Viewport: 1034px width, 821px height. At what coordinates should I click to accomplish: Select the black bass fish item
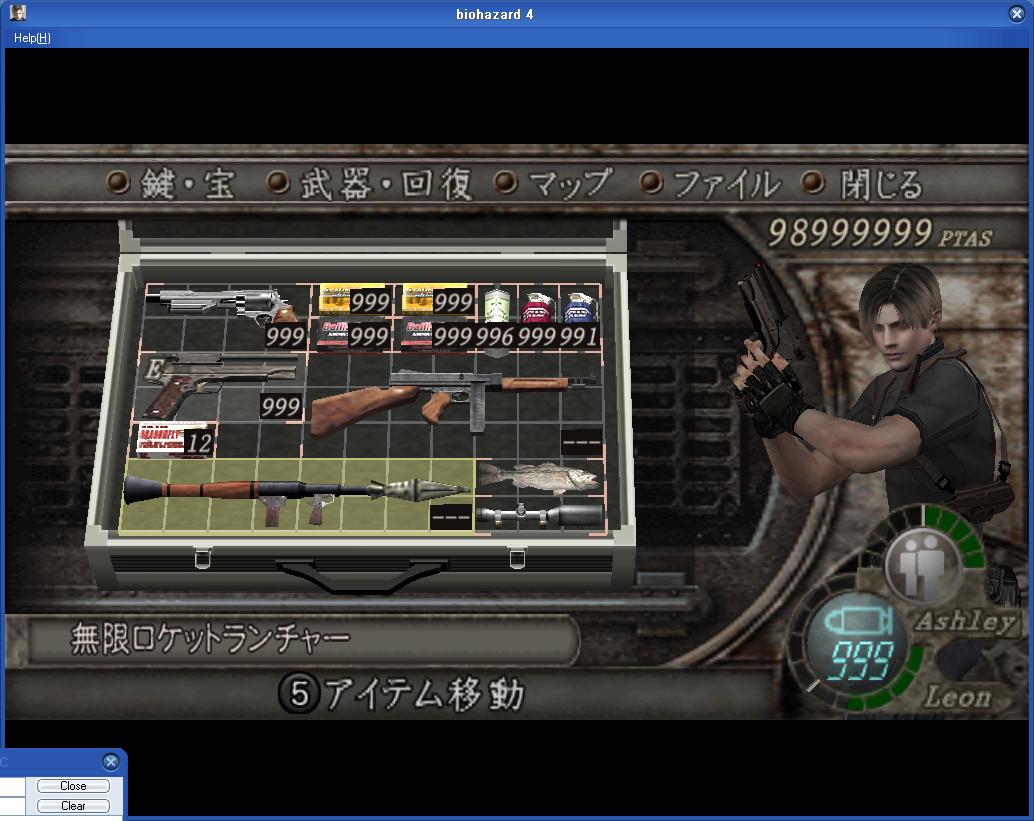(535, 477)
